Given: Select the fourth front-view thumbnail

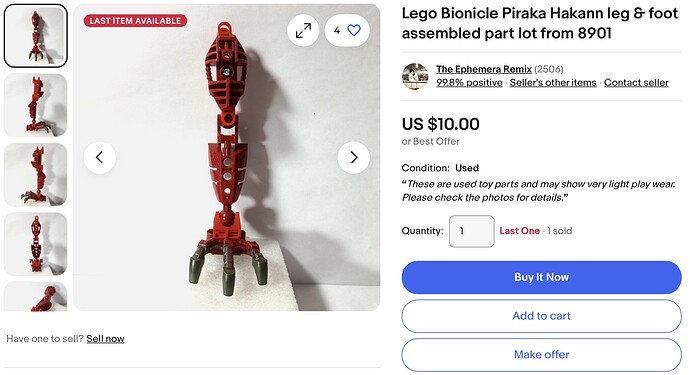Looking at the screenshot, I should 36,244.
